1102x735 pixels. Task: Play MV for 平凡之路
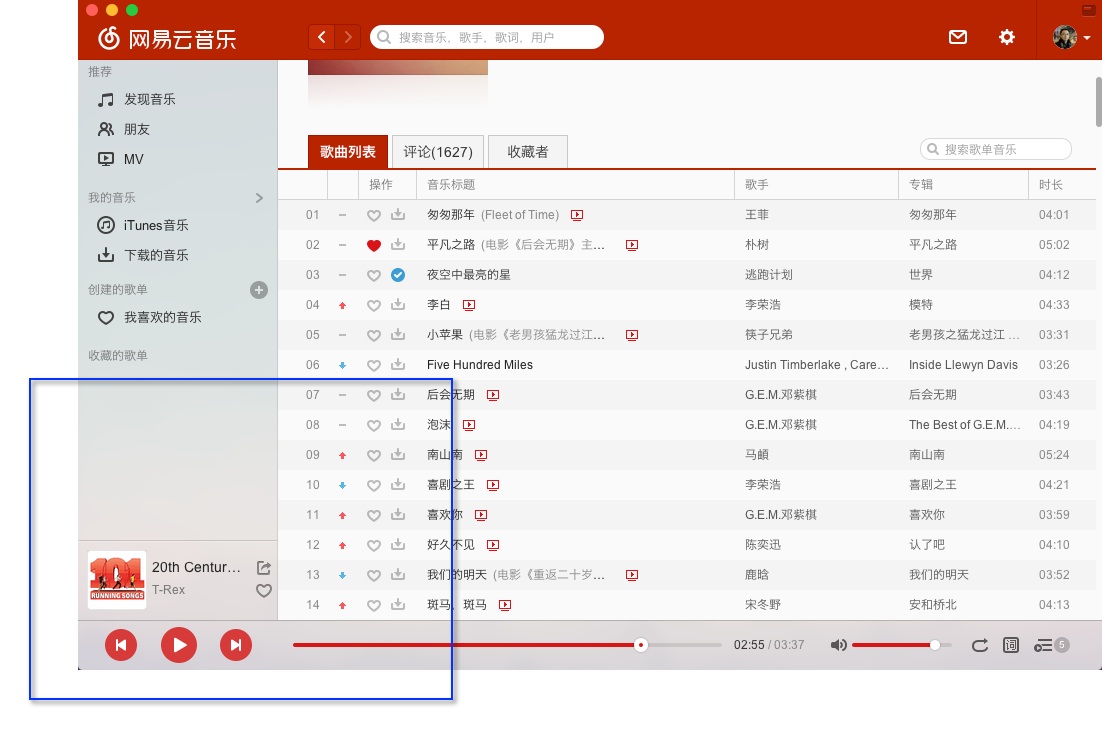632,245
